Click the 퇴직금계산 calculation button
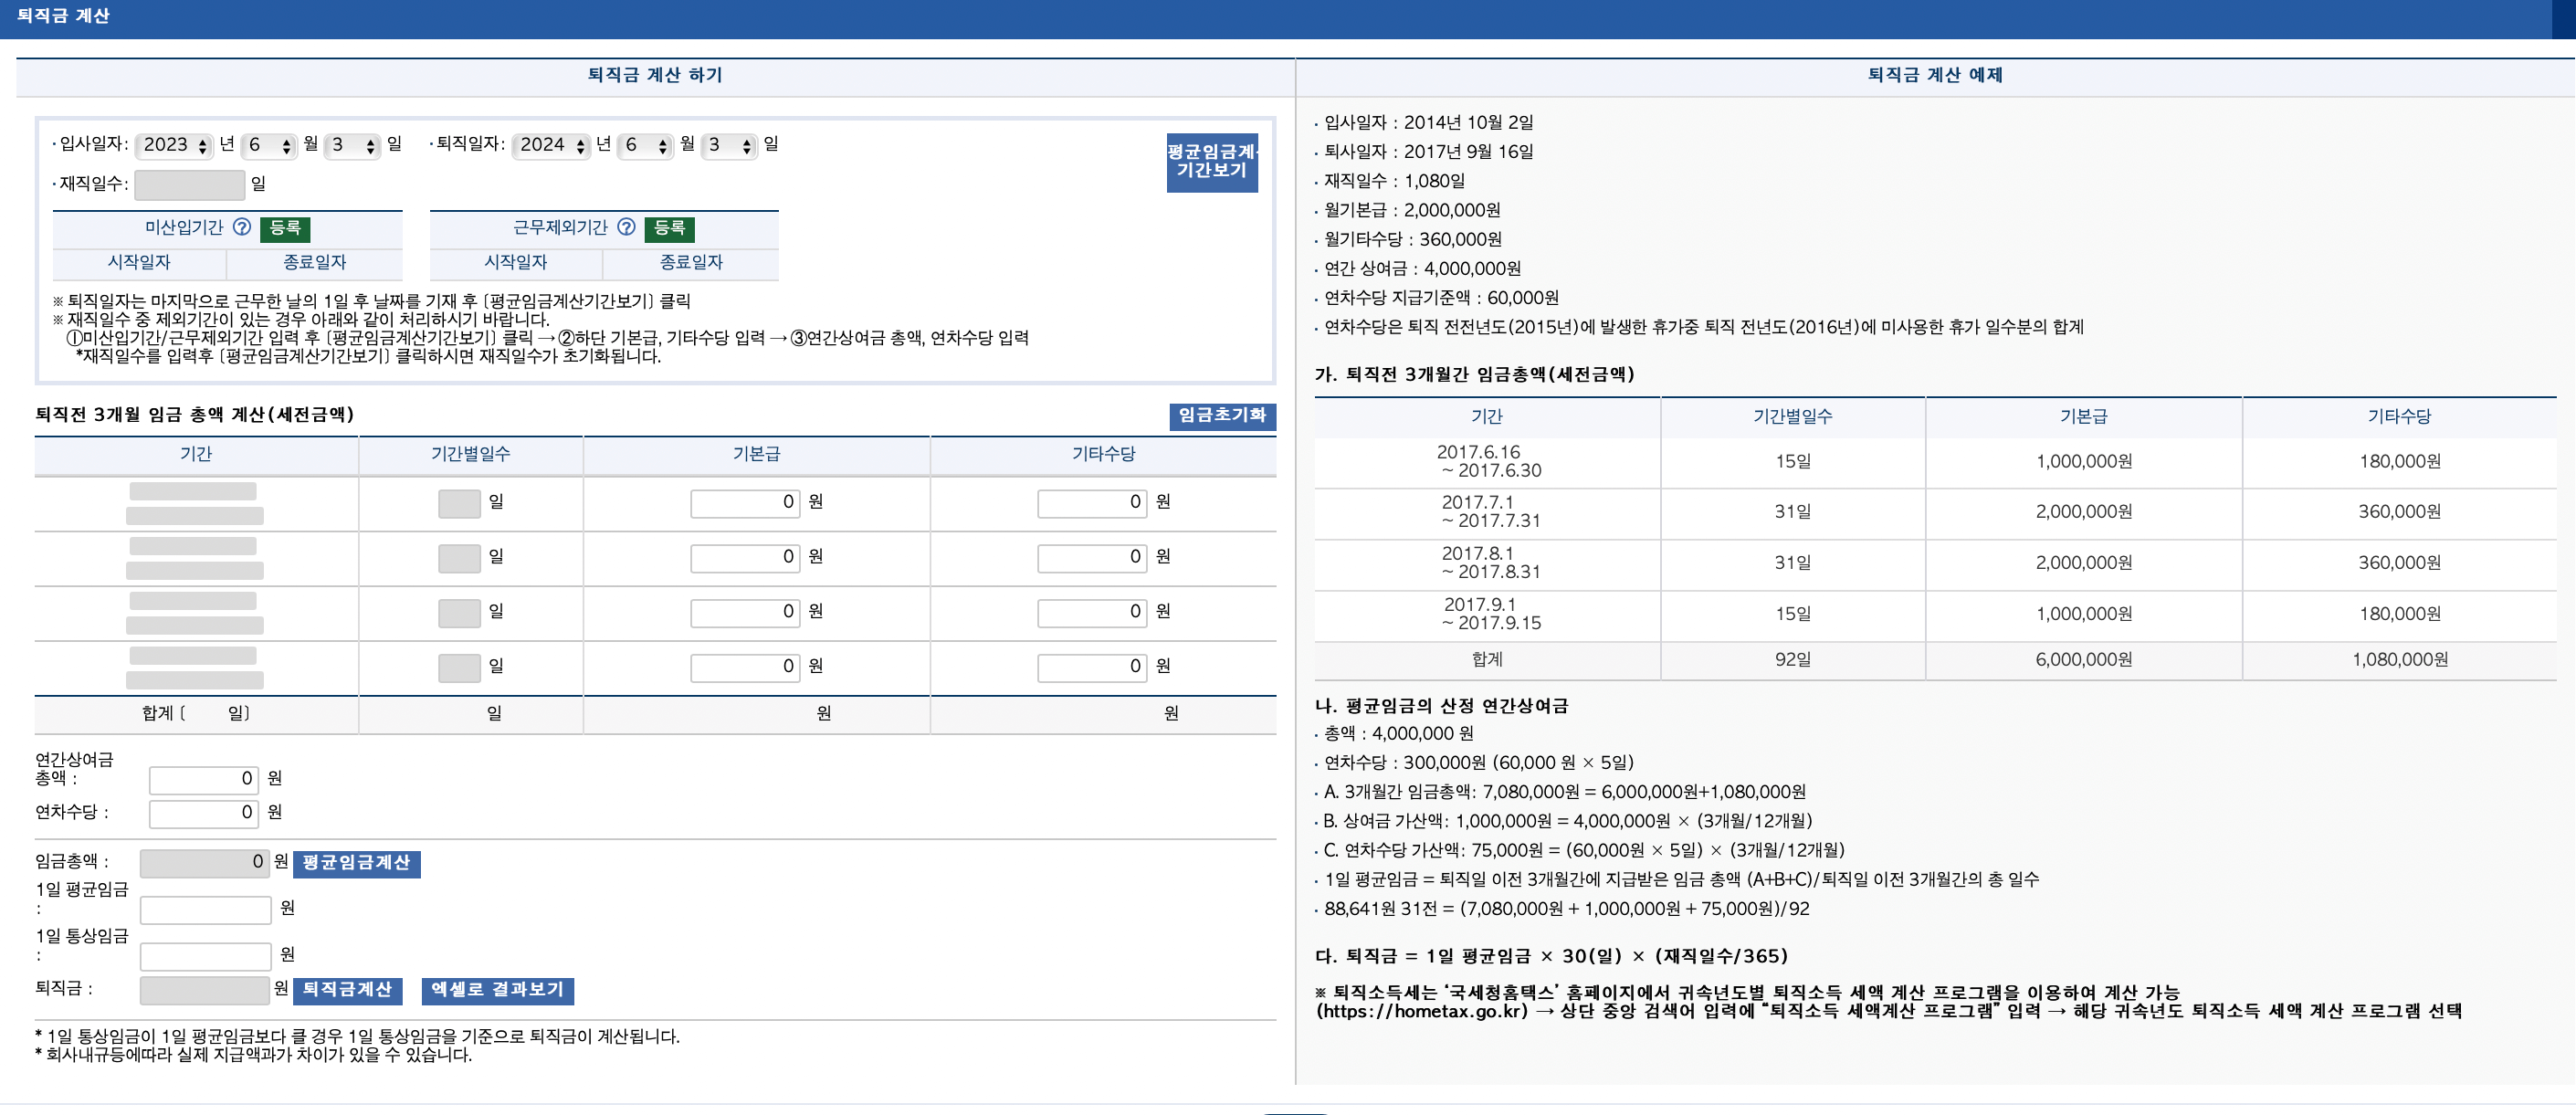Image resolution: width=2576 pixels, height=1115 pixels. click(x=347, y=992)
